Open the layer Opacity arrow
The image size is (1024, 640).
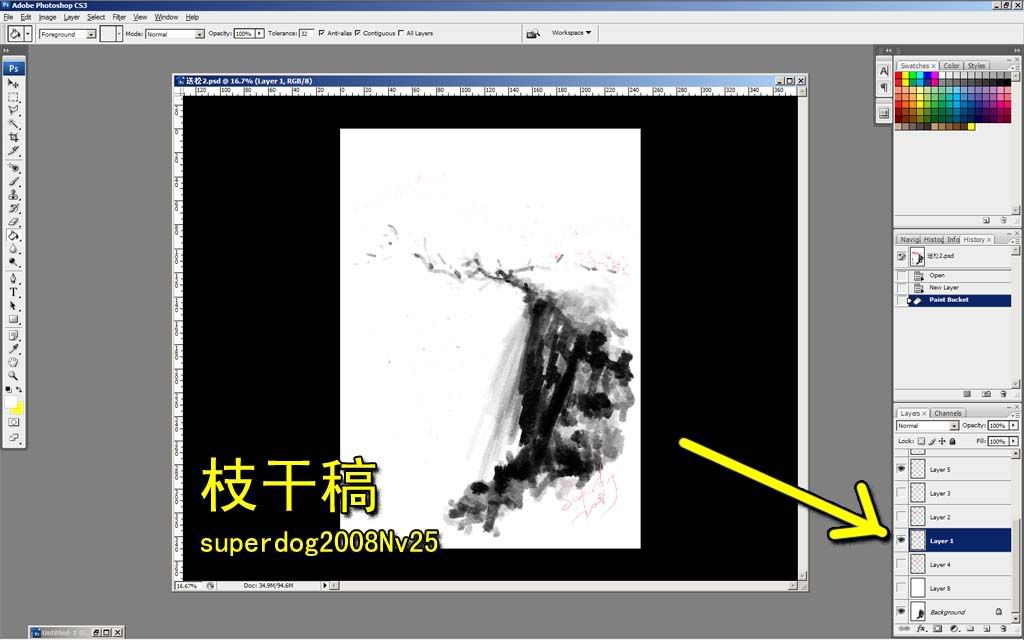pyautogui.click(x=1014, y=426)
